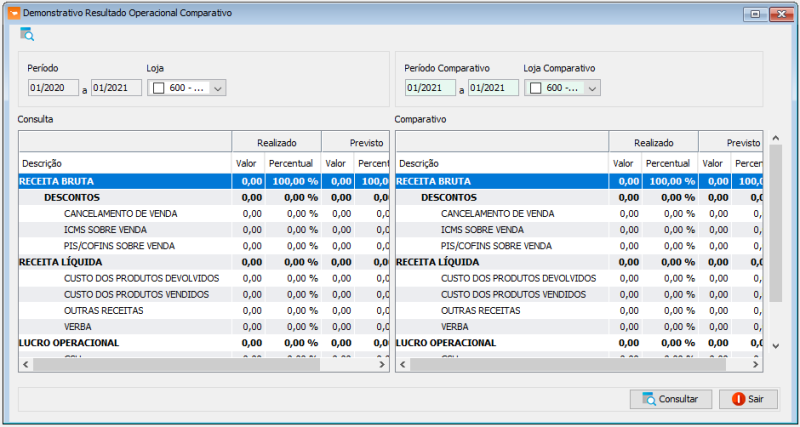Select CUSTO DOS PRODUTOS VENDIDOS in Consulta
800x427 pixels.
204,294
